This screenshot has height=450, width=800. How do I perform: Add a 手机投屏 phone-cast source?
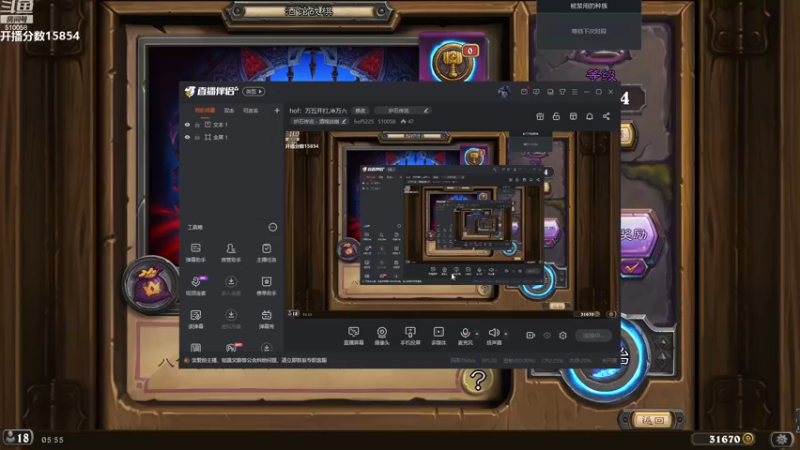tap(410, 336)
